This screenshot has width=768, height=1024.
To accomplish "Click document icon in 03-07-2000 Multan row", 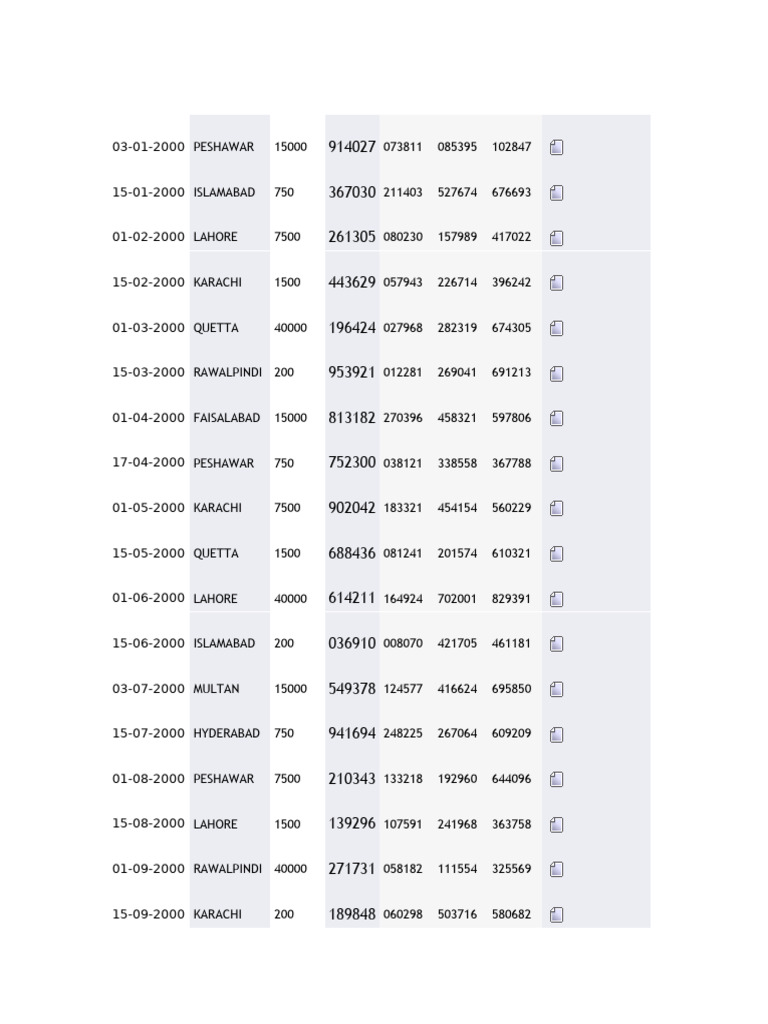I will click(x=556, y=689).
